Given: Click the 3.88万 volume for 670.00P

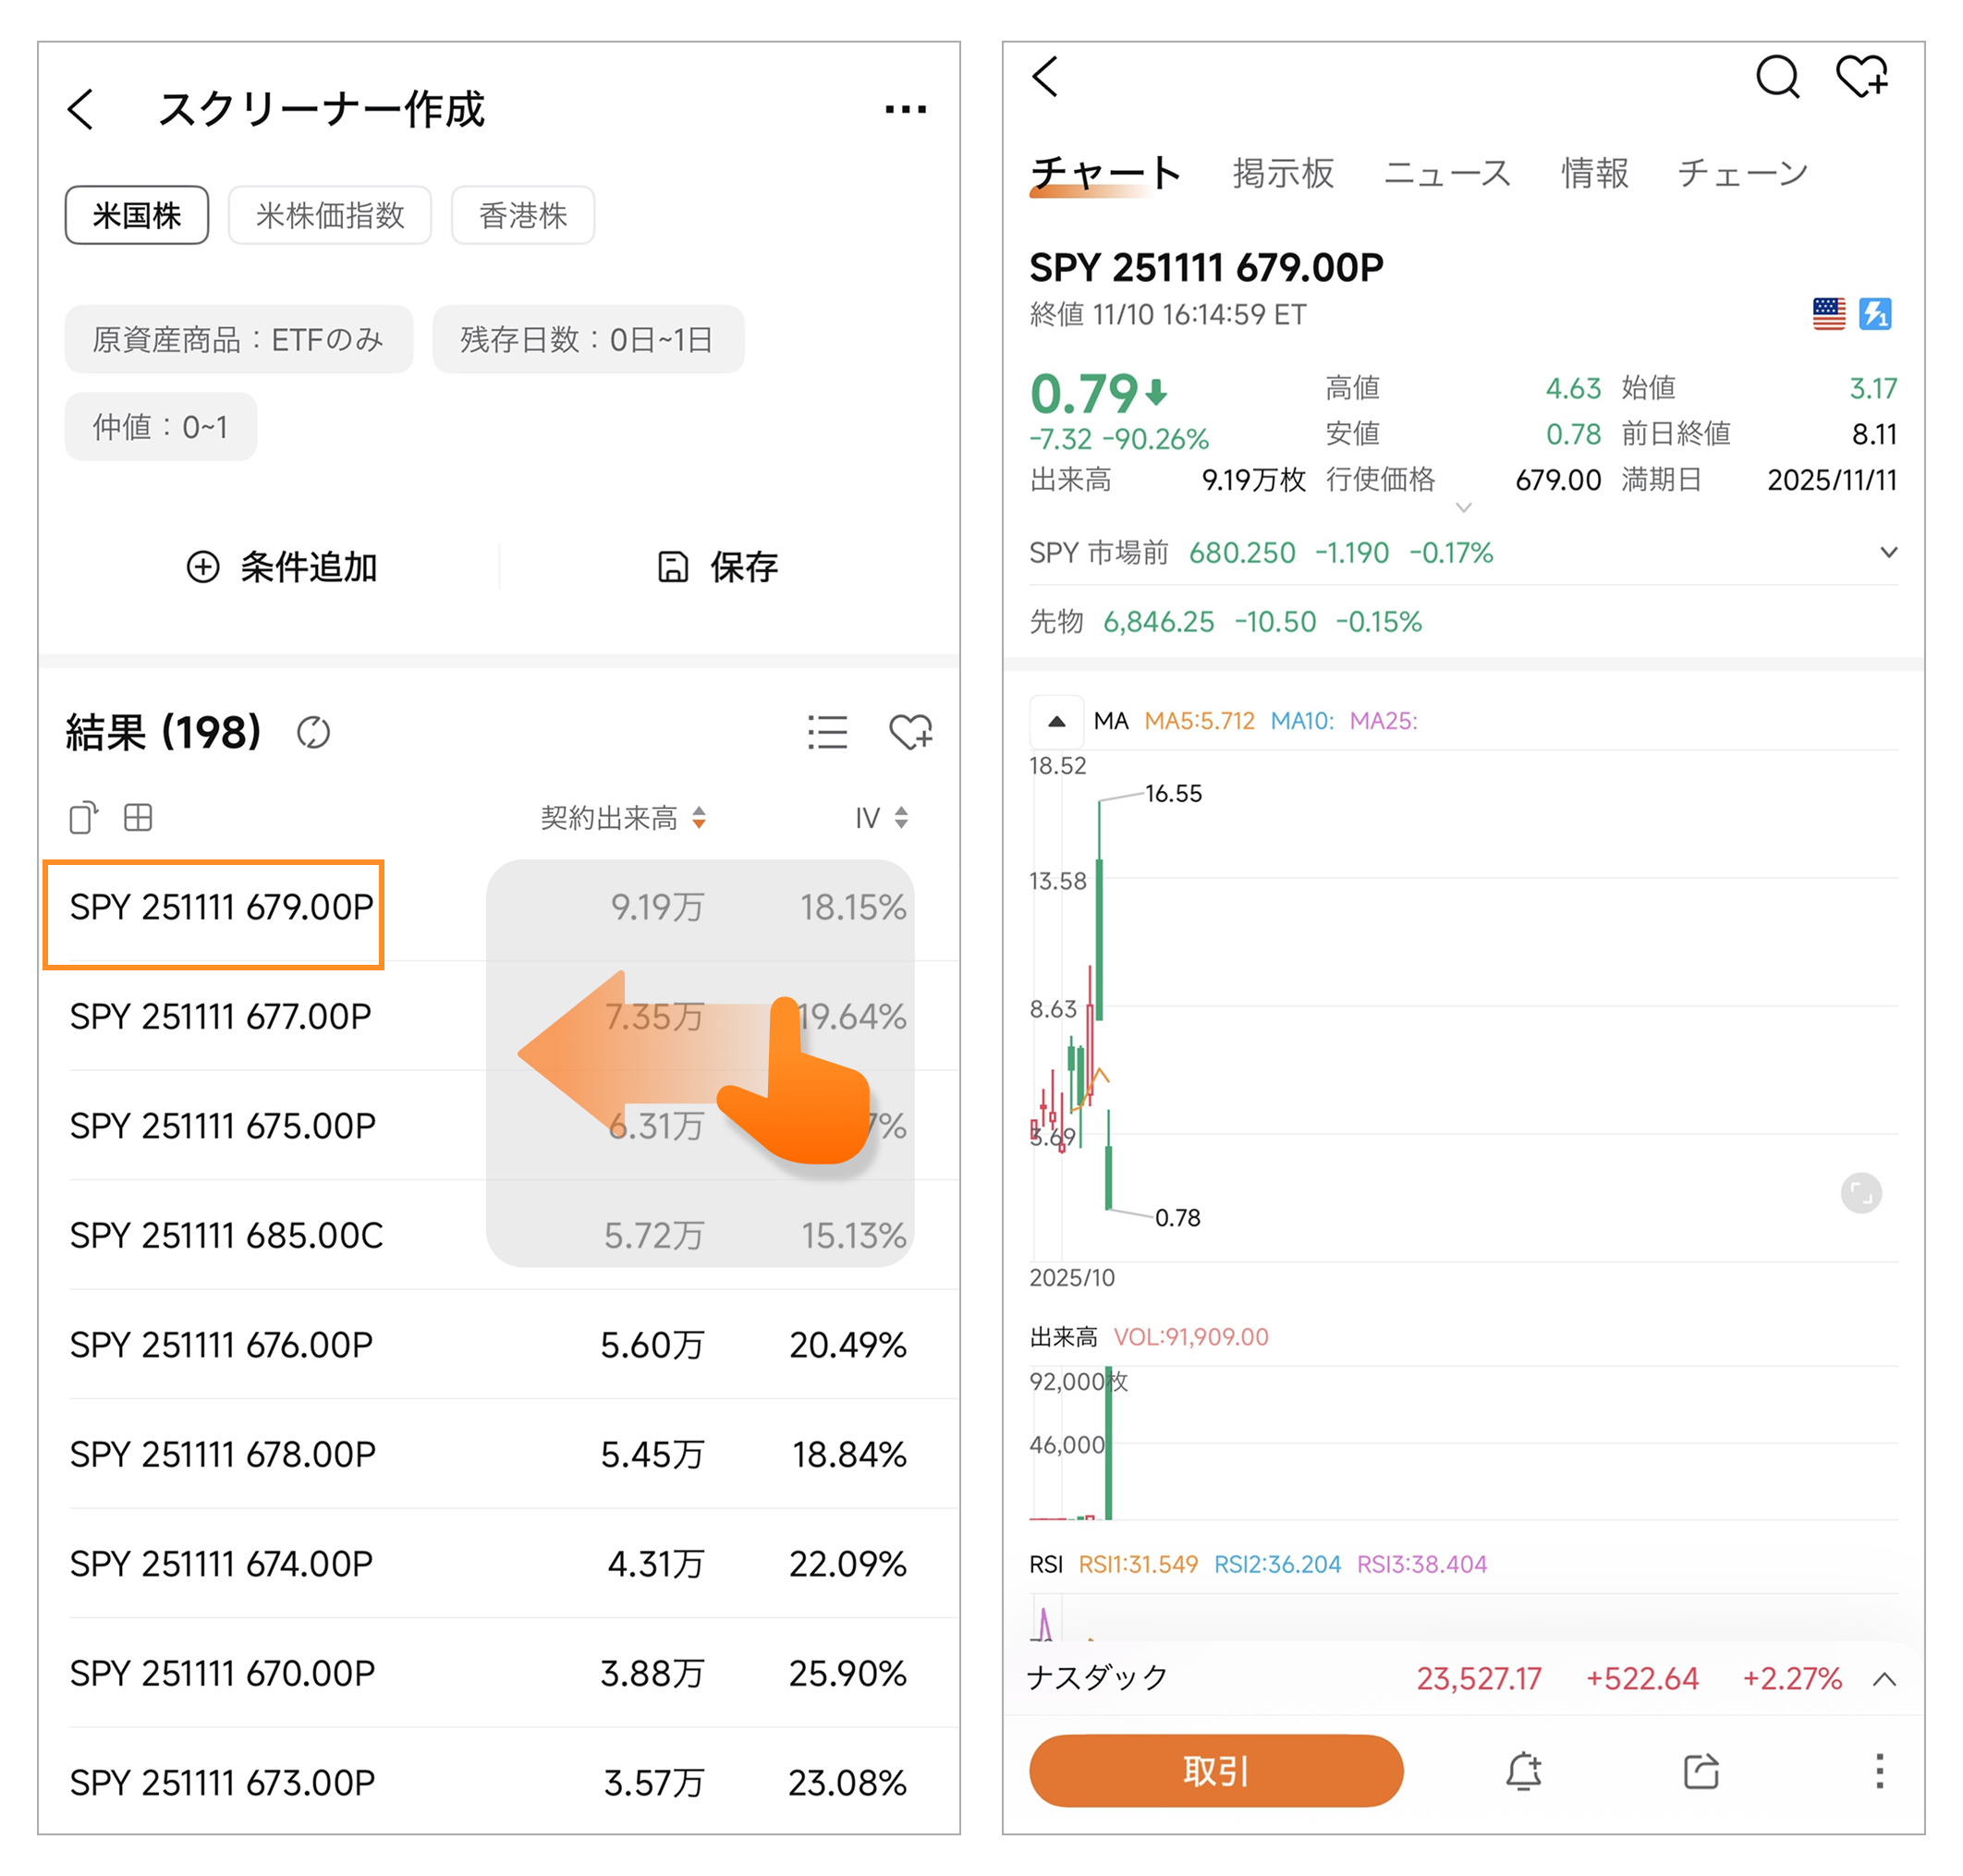Looking at the screenshot, I should coord(651,1672).
